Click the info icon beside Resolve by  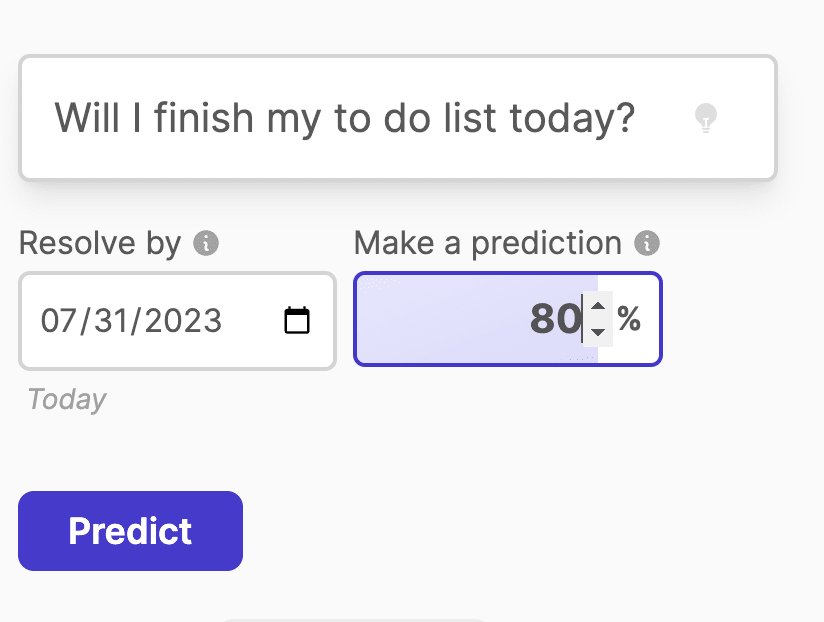pyautogui.click(x=206, y=243)
